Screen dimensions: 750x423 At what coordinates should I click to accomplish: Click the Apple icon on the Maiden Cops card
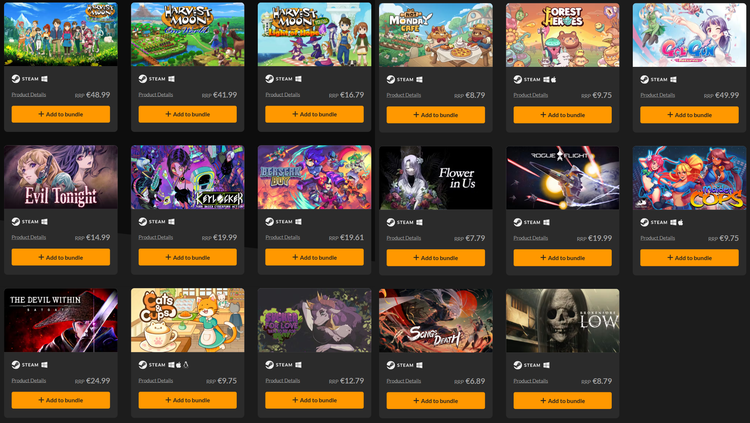680,222
